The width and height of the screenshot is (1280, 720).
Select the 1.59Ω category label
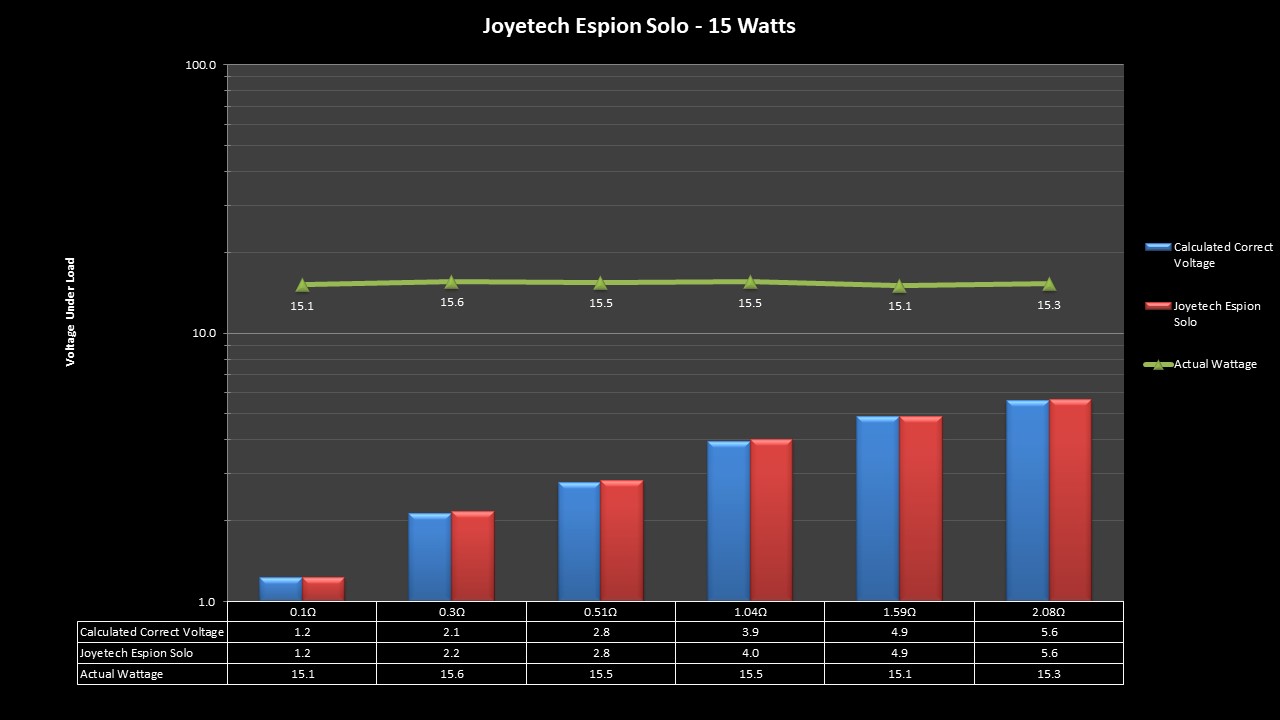[x=899, y=612]
